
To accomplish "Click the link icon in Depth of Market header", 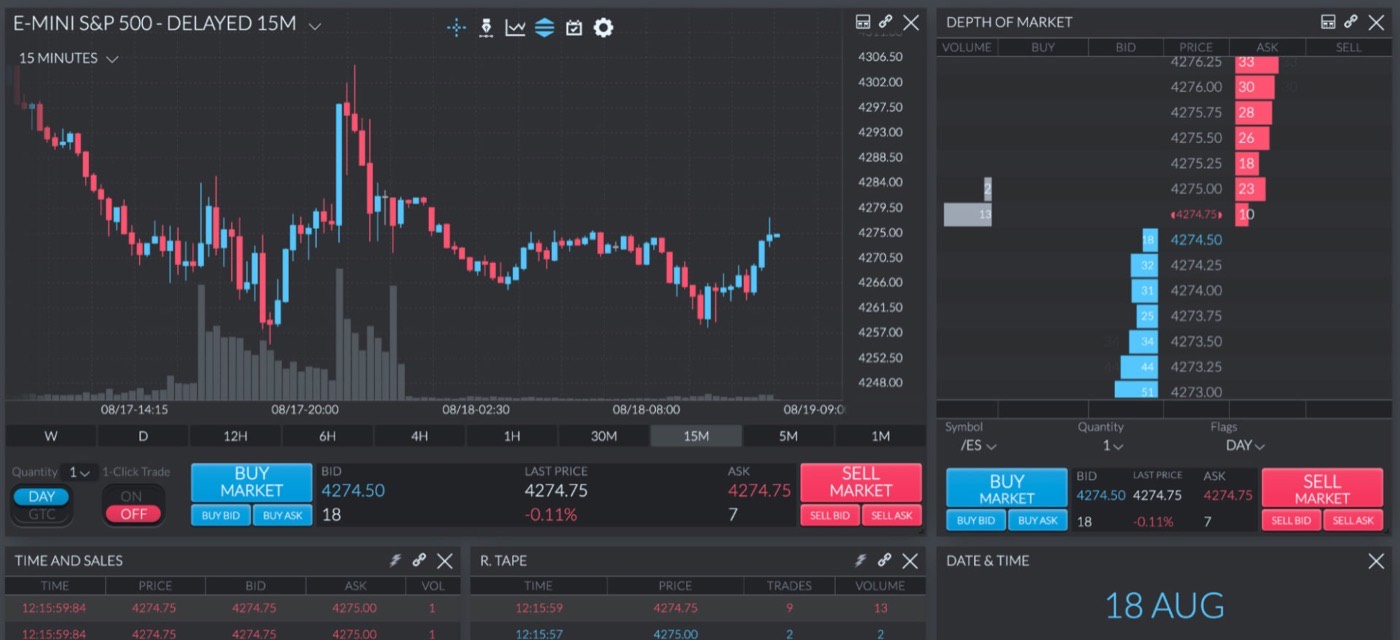I will click(1351, 22).
